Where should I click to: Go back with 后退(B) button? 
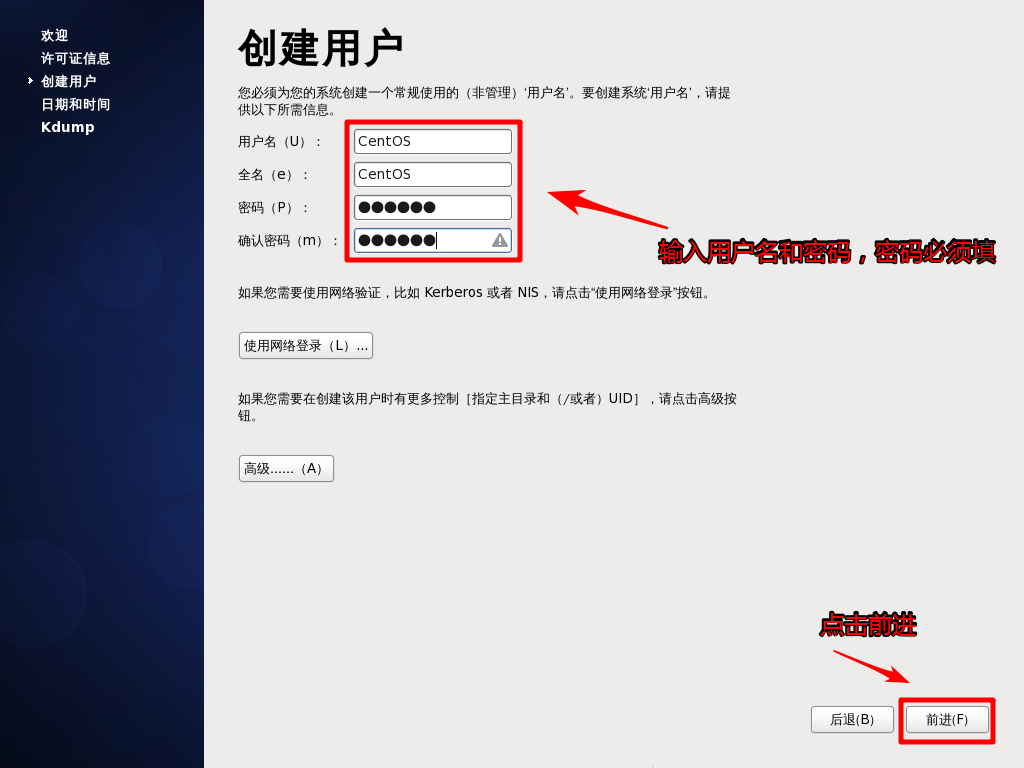(x=852, y=719)
